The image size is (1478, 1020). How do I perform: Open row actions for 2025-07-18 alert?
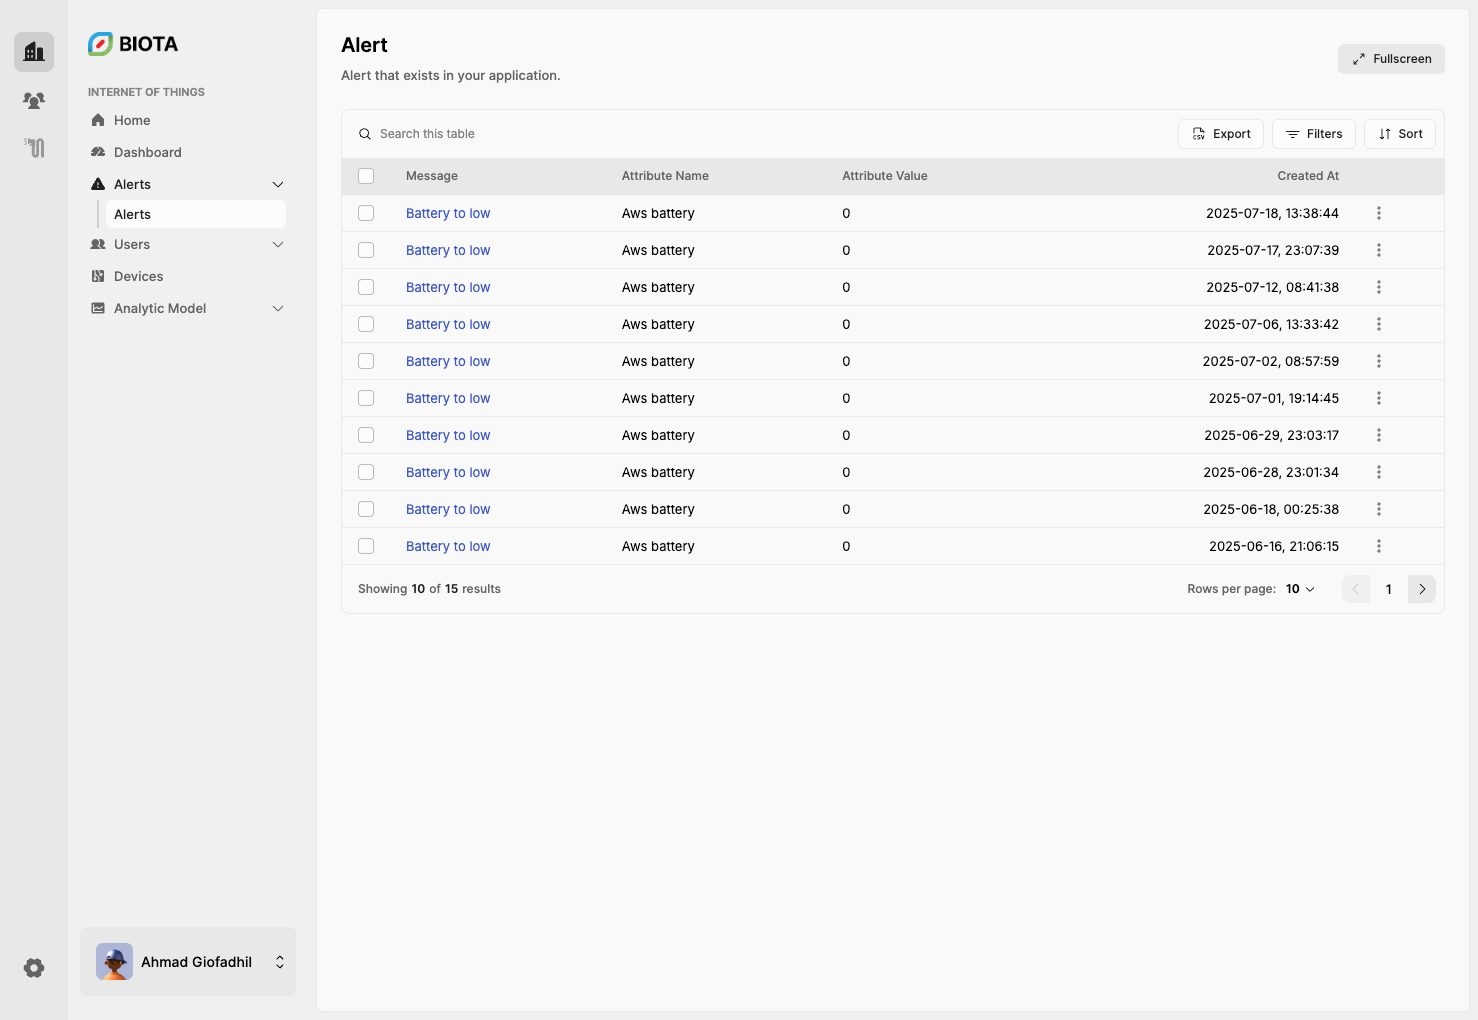tap(1378, 213)
